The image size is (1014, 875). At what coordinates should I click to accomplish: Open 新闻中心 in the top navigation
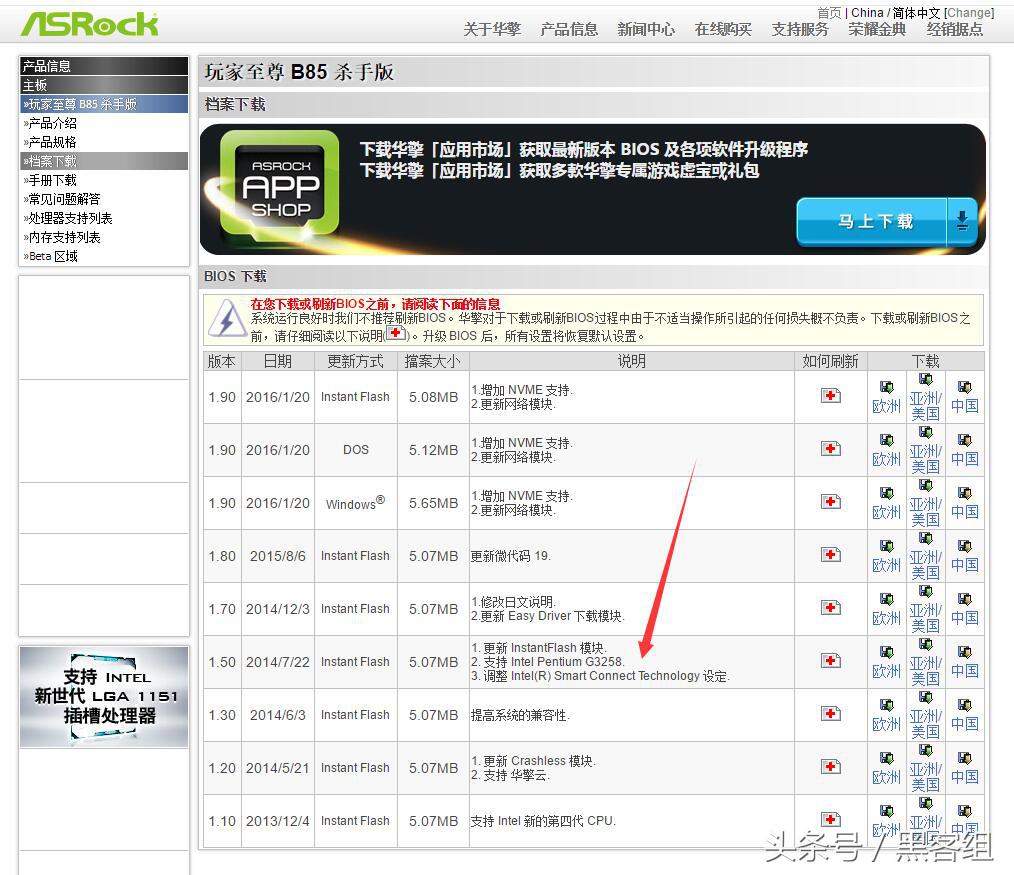click(x=646, y=29)
